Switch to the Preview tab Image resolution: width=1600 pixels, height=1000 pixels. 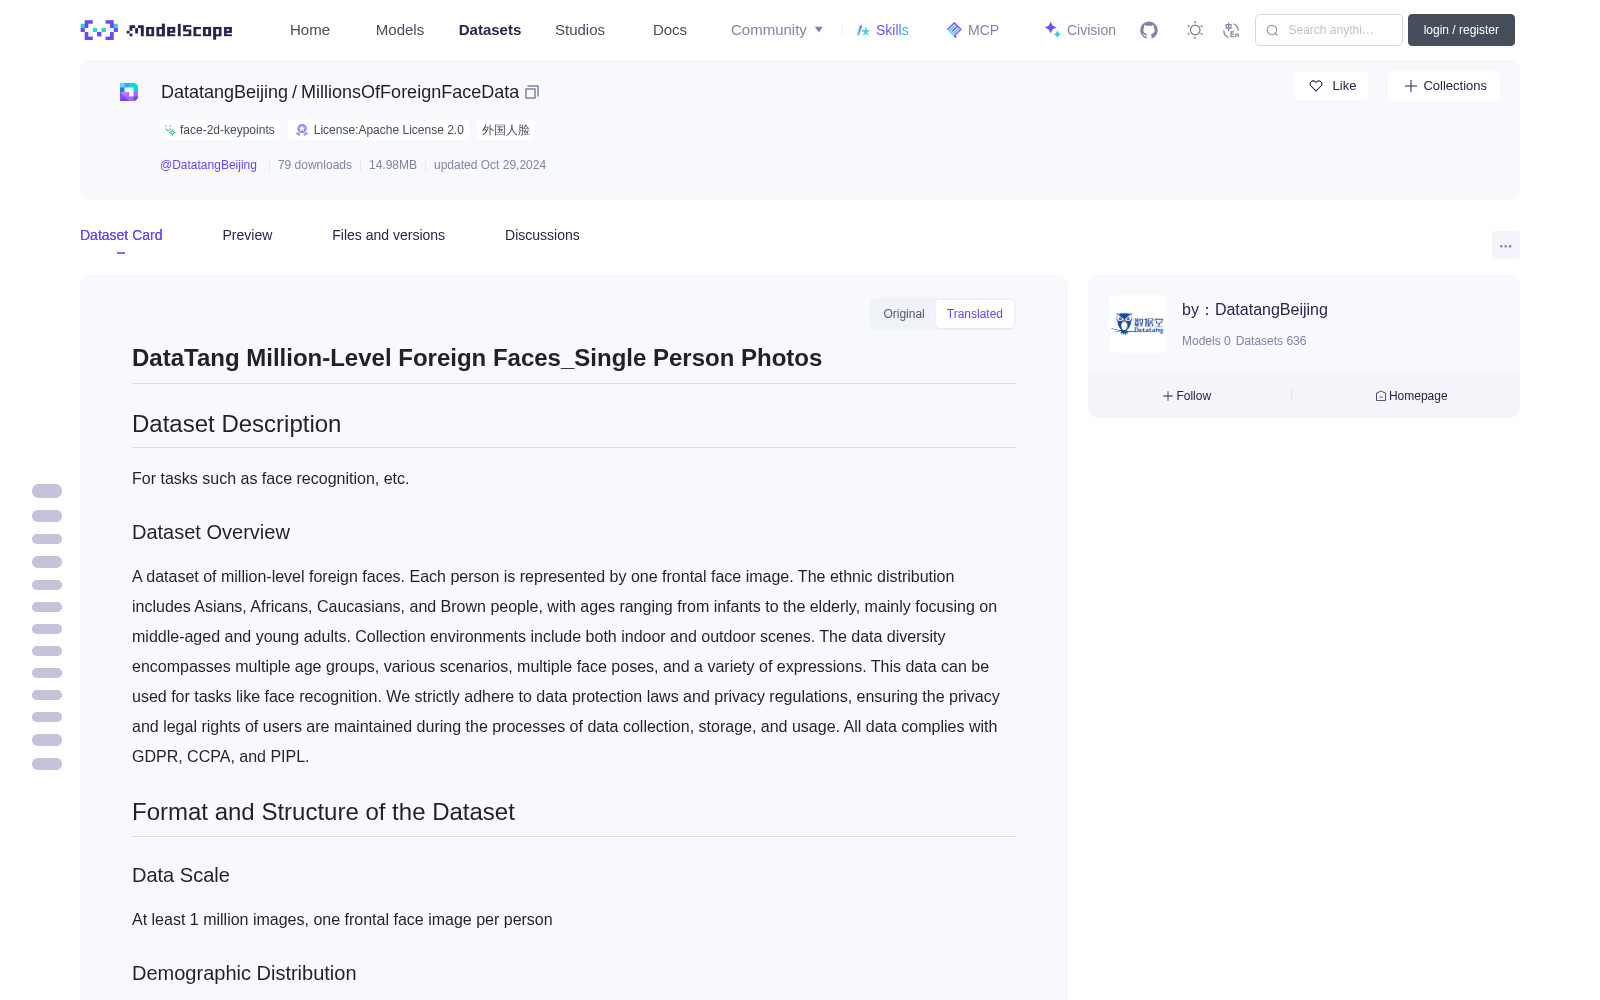247,235
